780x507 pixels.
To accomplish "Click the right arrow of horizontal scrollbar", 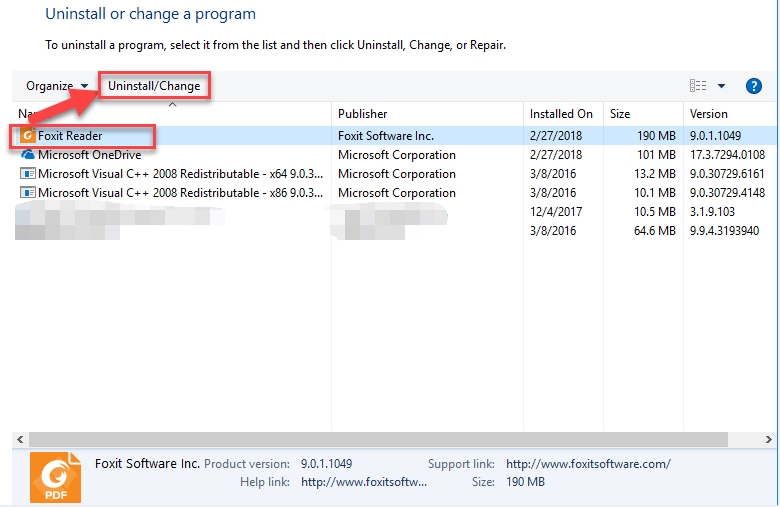I will [769, 439].
